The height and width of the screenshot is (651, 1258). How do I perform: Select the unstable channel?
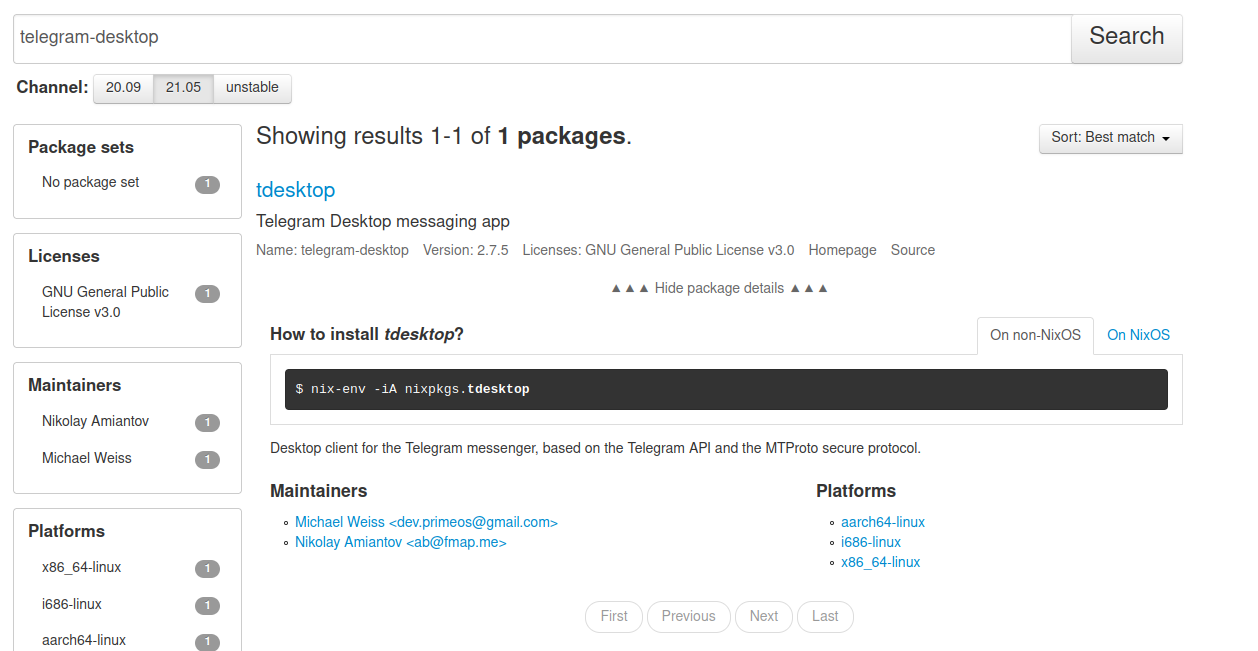(x=252, y=88)
